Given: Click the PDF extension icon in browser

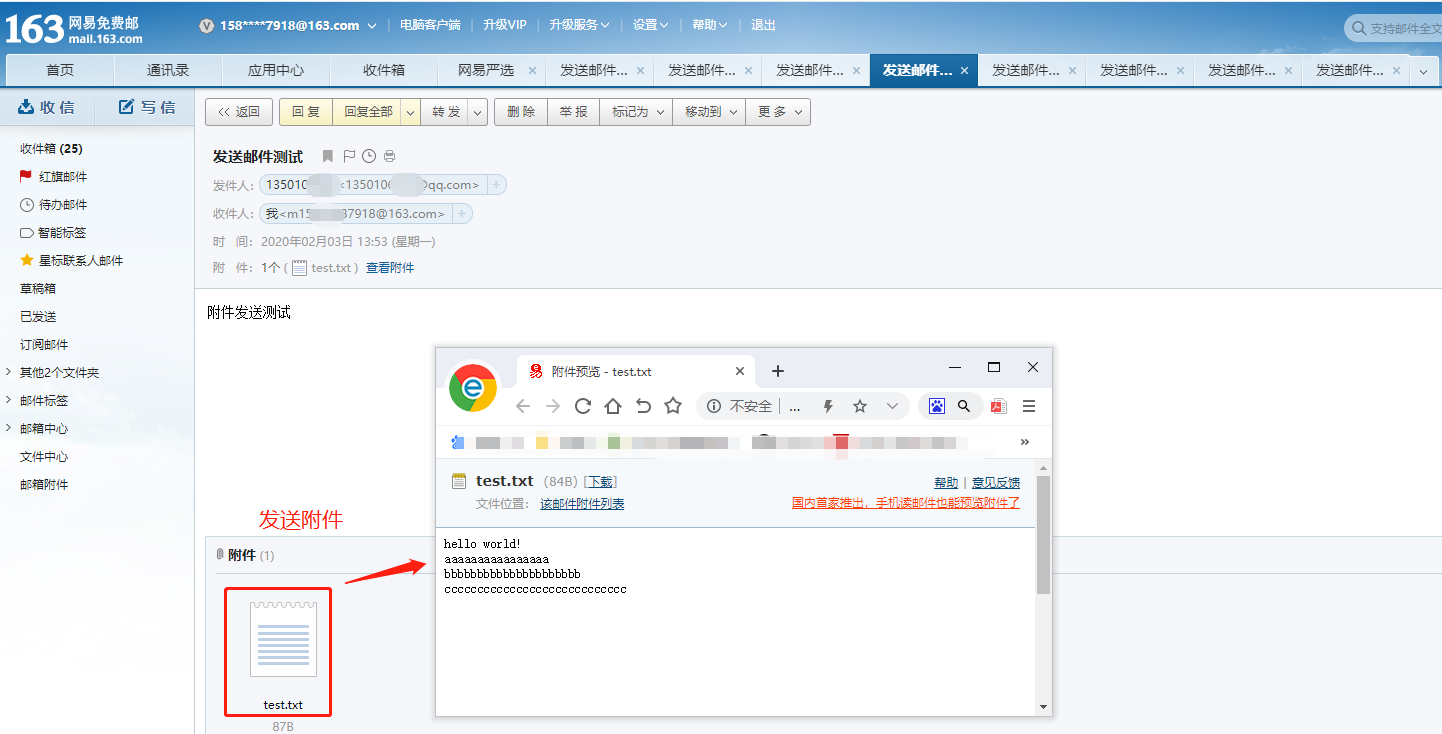Looking at the screenshot, I should [998, 406].
